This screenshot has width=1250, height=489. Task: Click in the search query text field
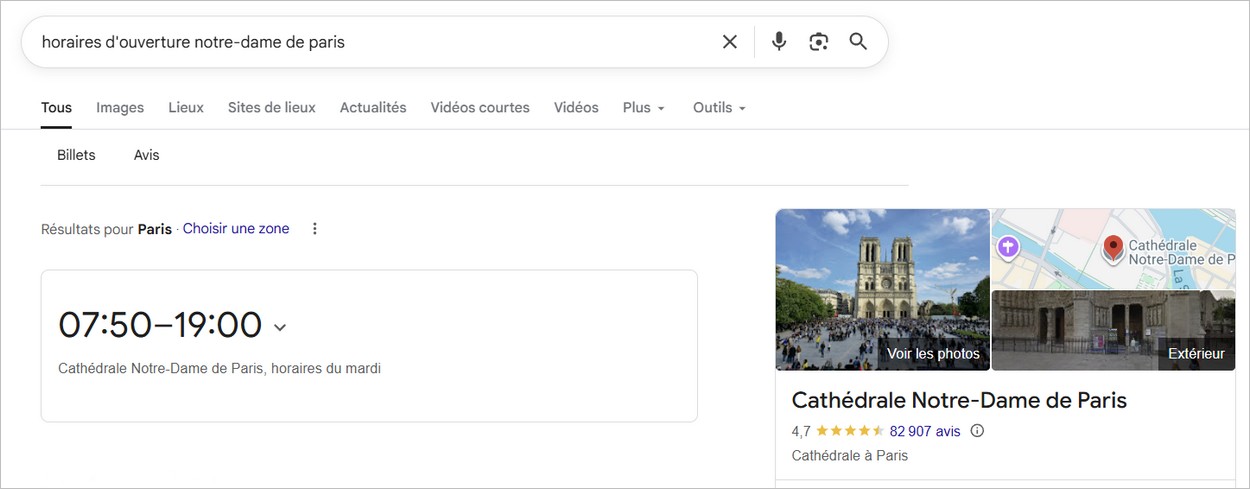click(370, 42)
